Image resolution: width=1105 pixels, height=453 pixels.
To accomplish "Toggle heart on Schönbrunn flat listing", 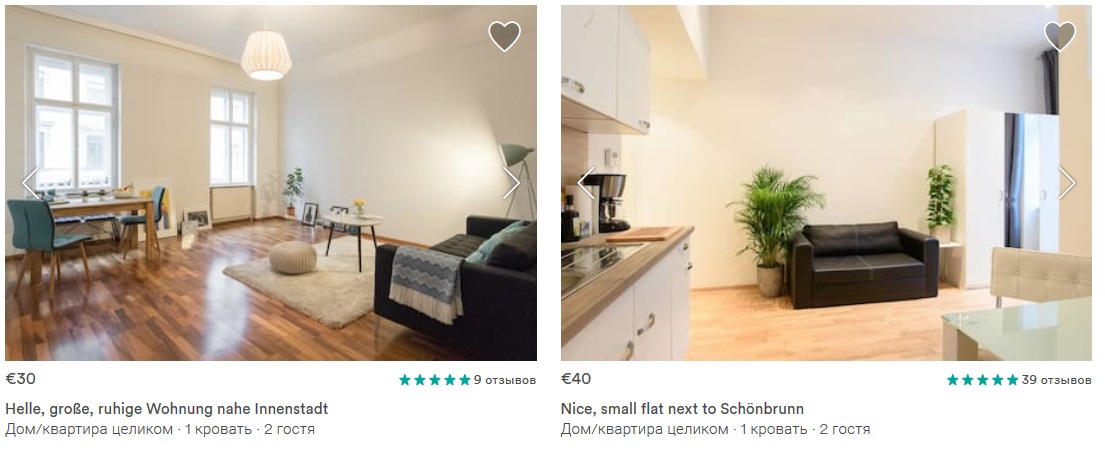I will pos(1060,36).
